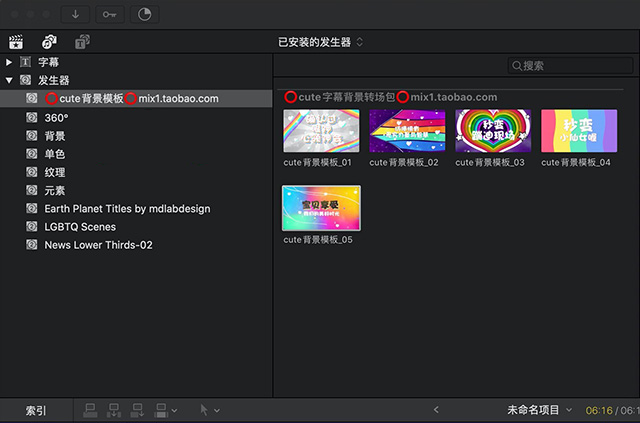The height and width of the screenshot is (423, 640).
Task: Select the 元素 generator category
Action: point(136,190)
